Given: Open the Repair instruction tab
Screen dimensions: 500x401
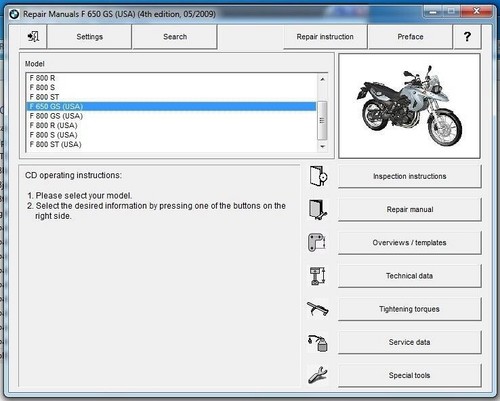Looking at the screenshot, I should tap(325, 37).
